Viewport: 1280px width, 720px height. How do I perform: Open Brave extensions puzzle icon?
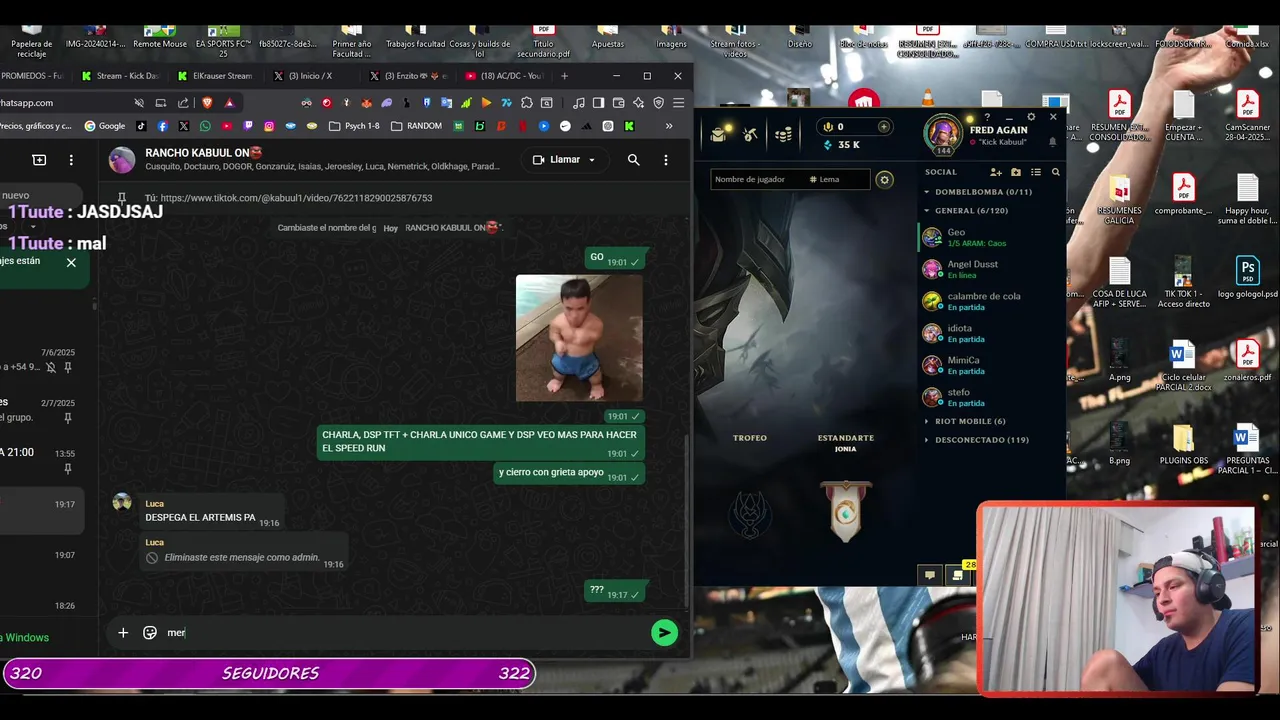(527, 102)
